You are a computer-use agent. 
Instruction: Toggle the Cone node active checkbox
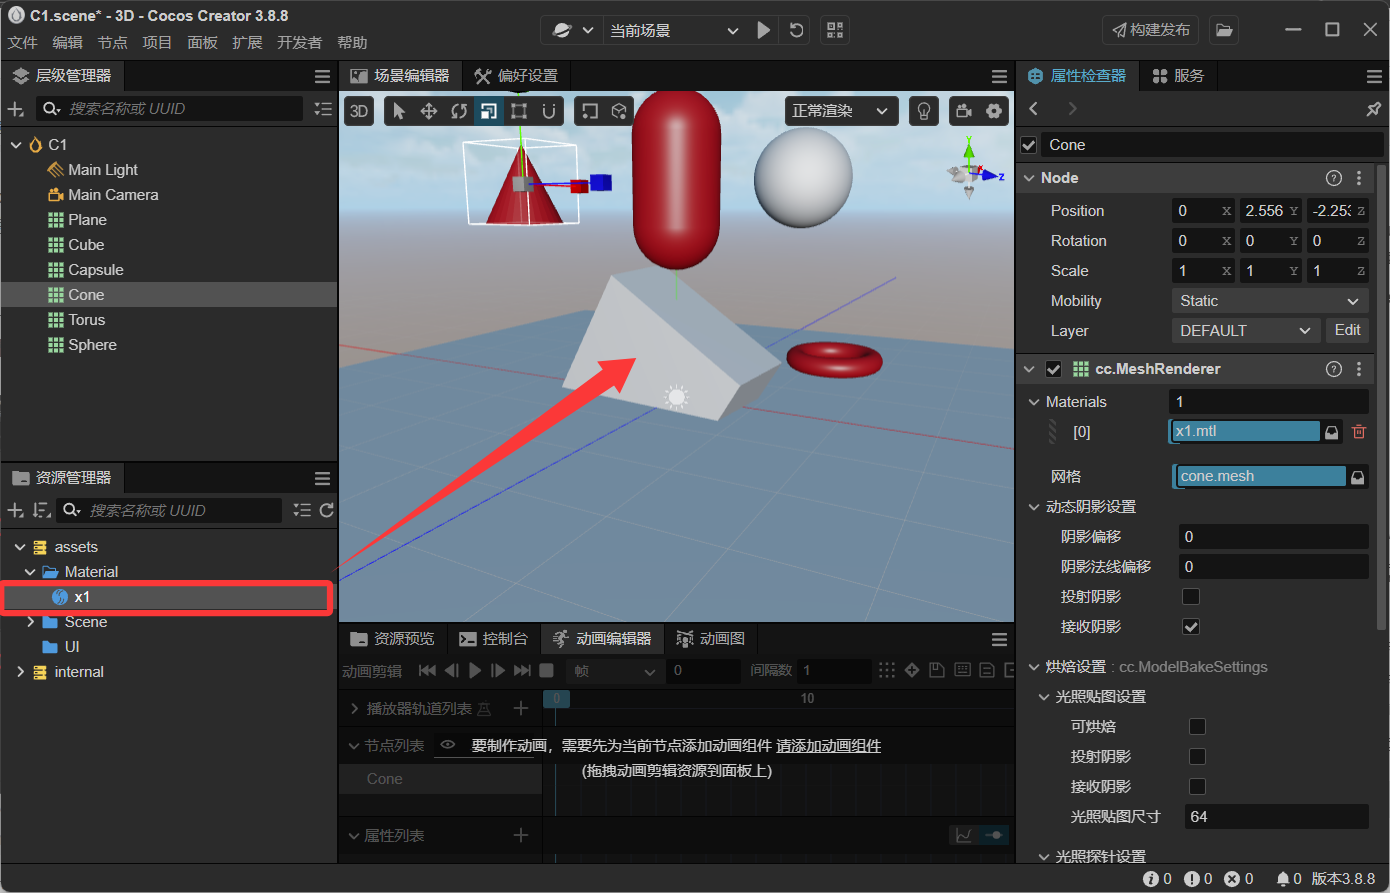tap(1029, 146)
